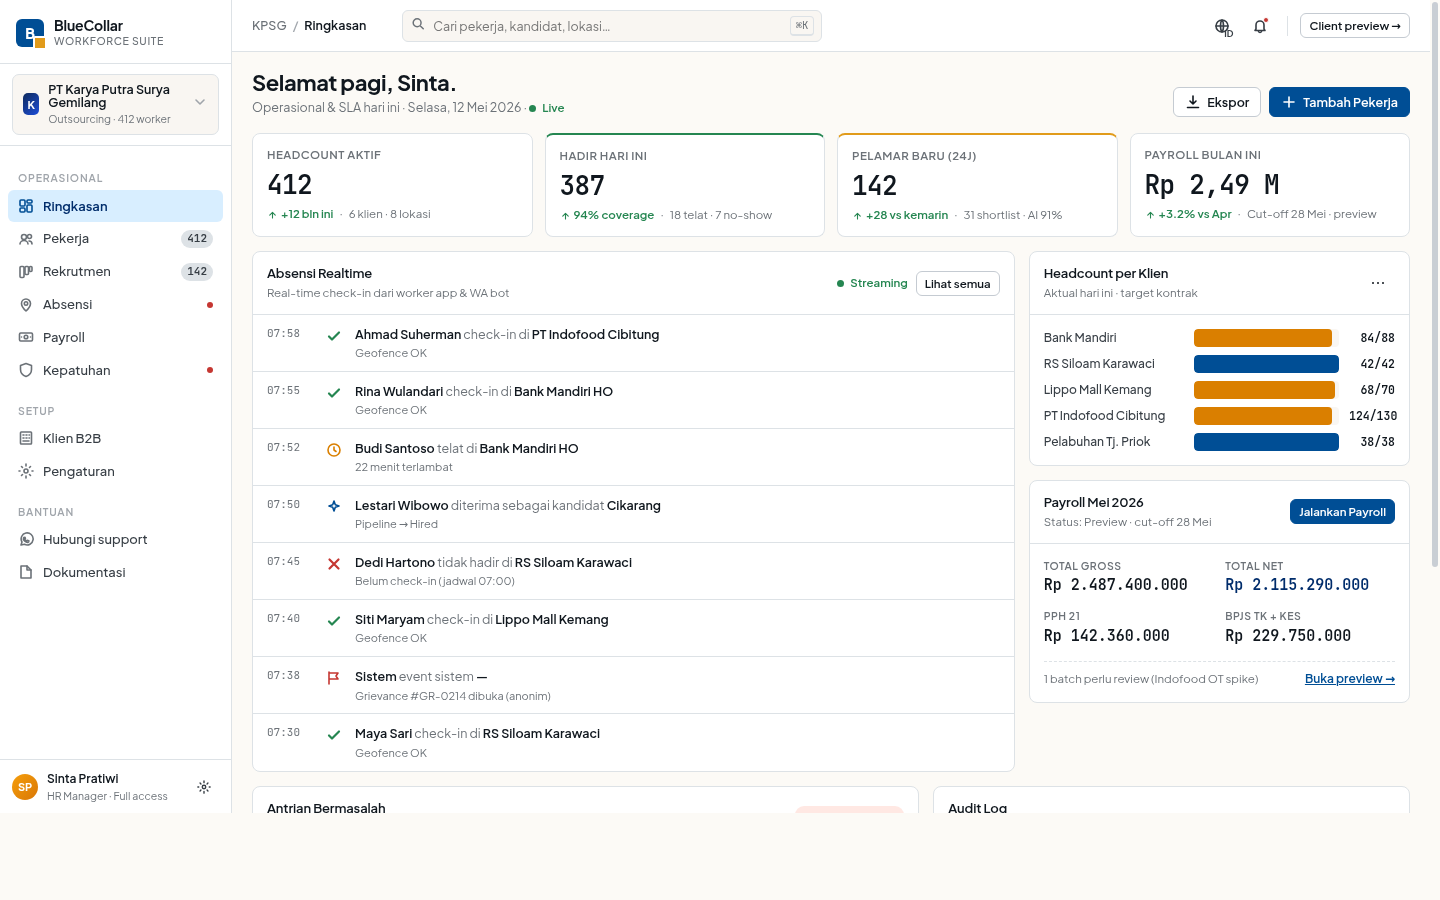
Task: Click the Pelamar Baru 142 card
Action: 977,185
